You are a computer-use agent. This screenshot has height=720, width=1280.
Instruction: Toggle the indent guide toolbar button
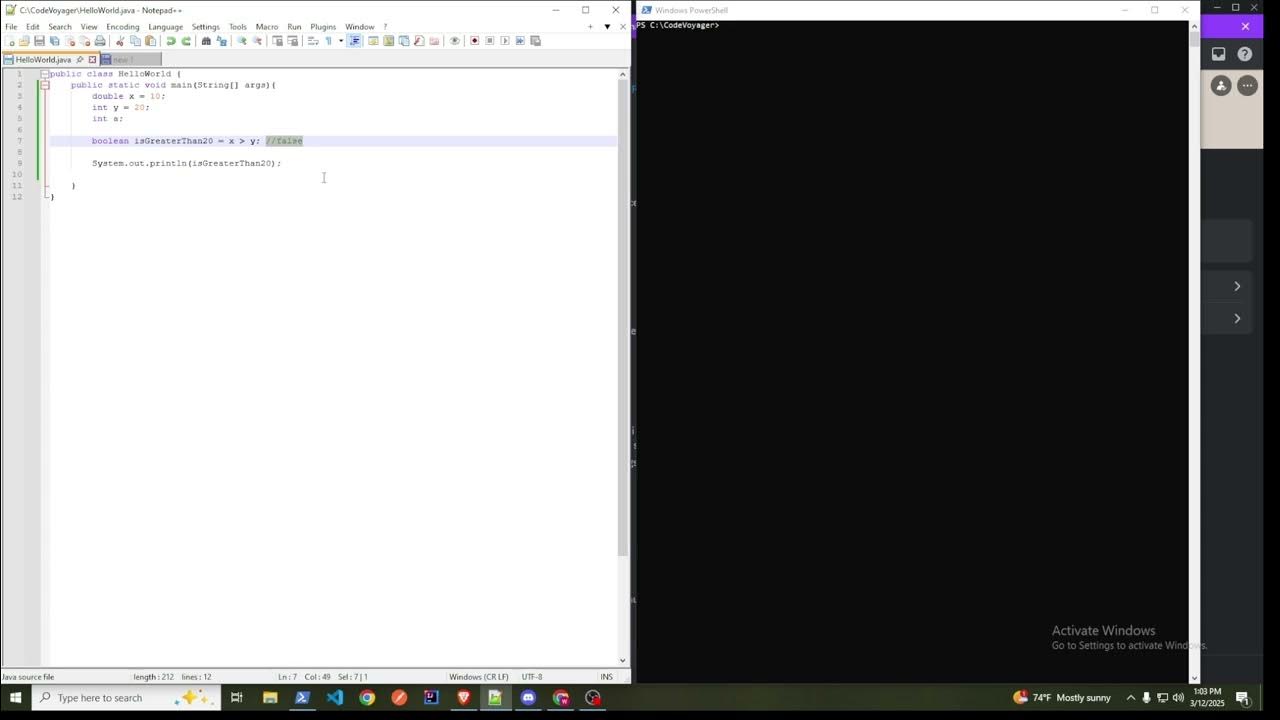[354, 41]
